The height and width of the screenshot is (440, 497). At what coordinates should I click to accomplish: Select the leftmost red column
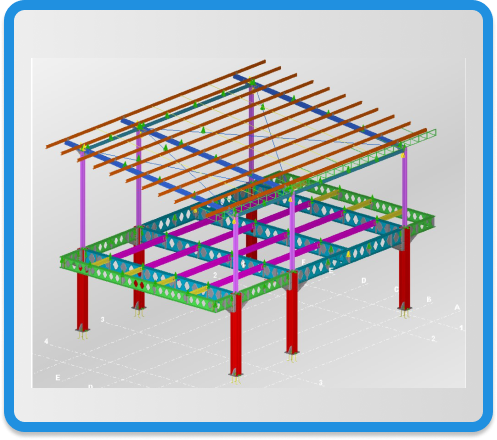[x=82, y=300]
